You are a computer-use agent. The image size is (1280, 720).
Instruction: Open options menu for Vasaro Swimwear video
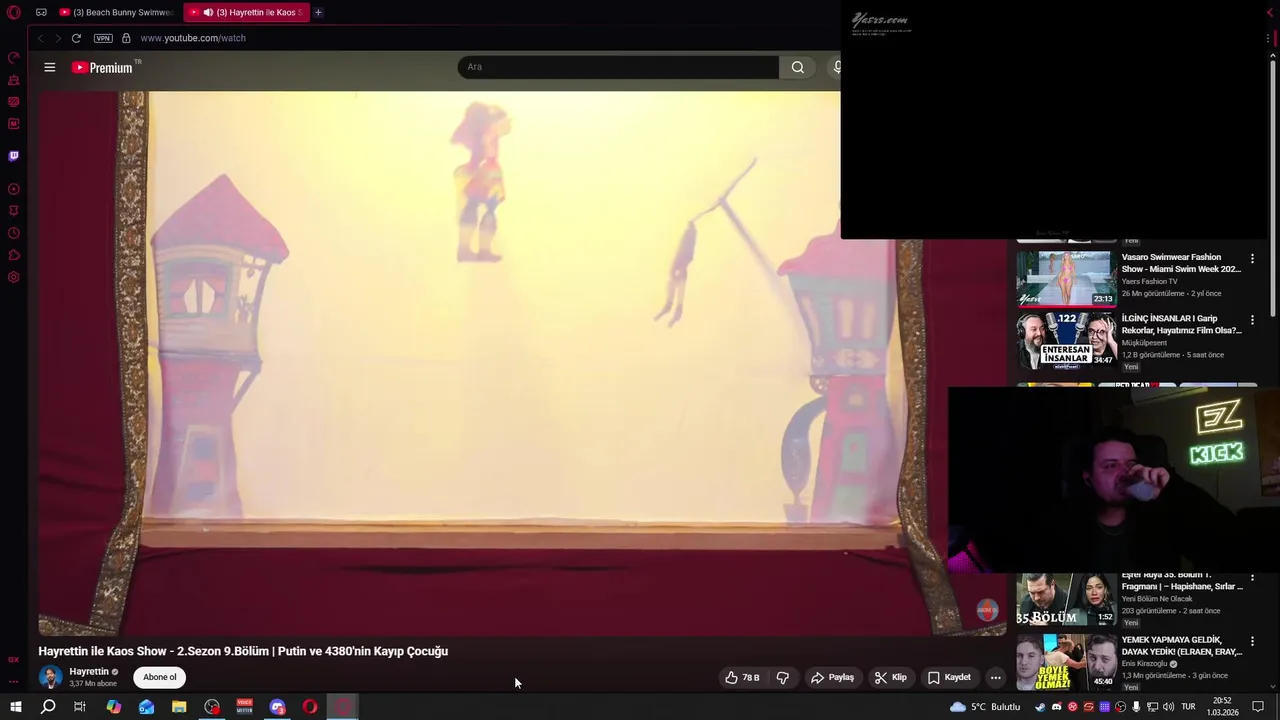(x=1252, y=259)
